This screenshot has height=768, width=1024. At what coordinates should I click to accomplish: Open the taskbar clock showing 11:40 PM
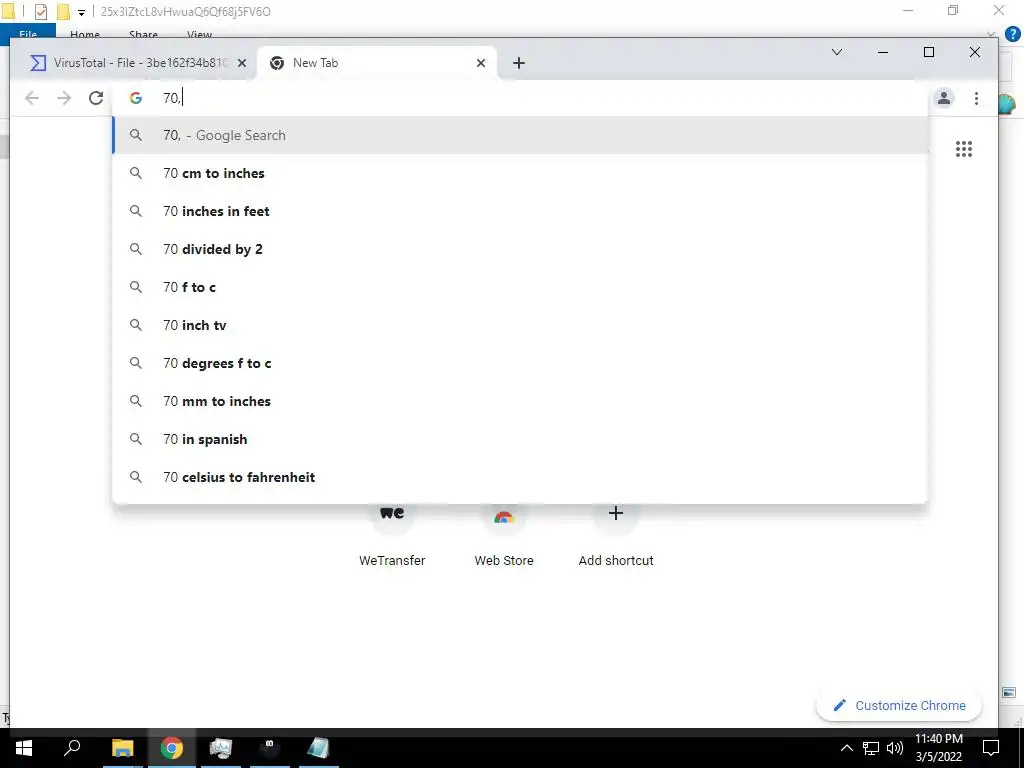click(939, 748)
